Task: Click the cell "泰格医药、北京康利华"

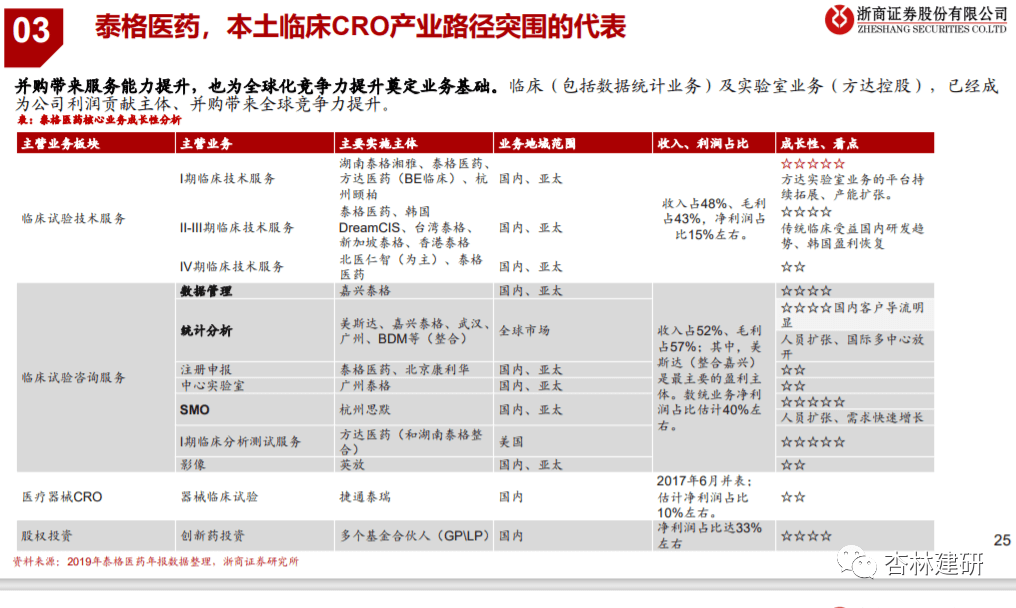Action: click(404, 369)
